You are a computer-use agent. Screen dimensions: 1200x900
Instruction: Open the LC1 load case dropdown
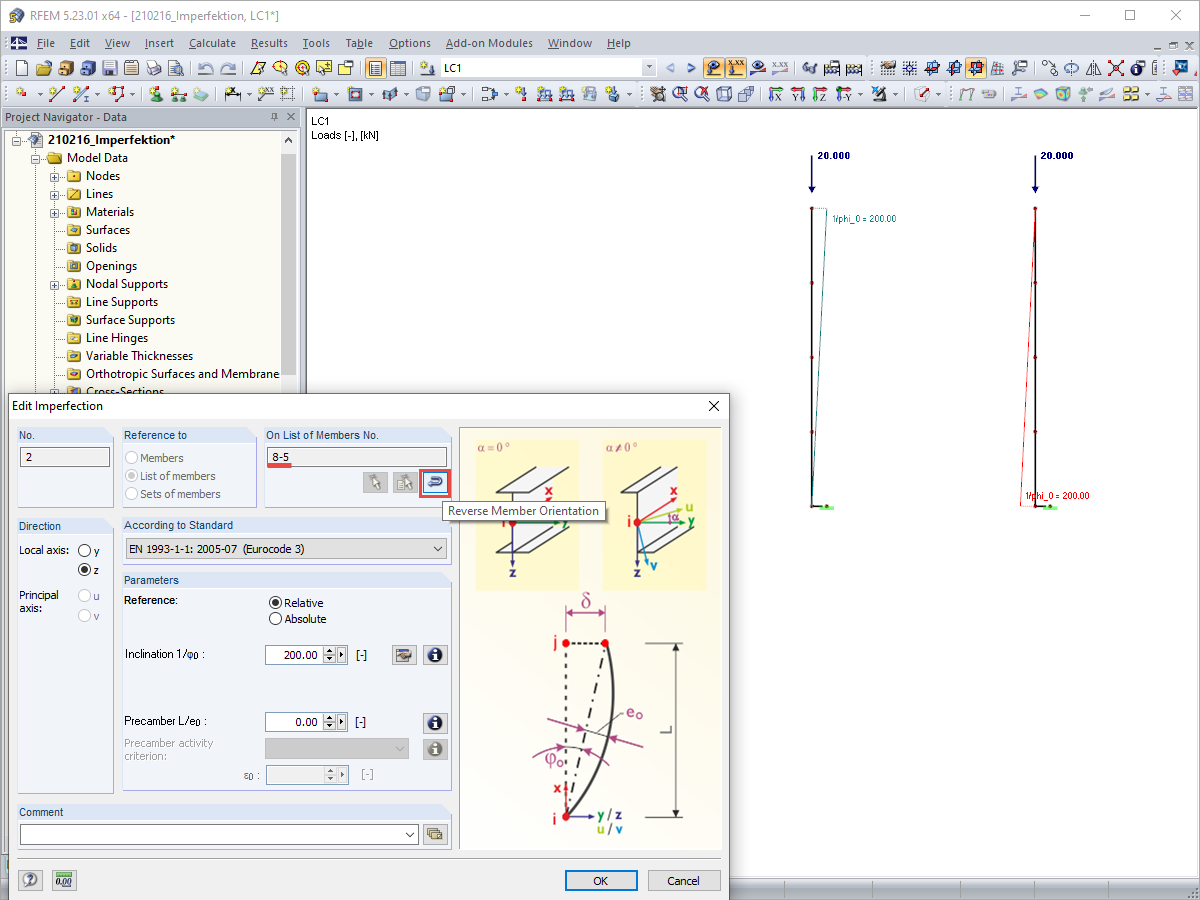click(x=648, y=68)
